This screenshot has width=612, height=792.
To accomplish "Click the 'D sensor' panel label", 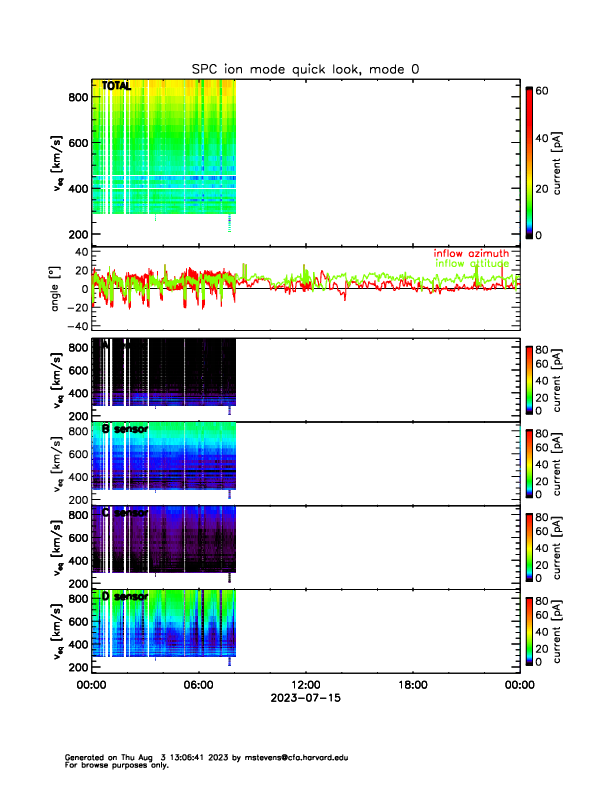I will pyautogui.click(x=125, y=597).
